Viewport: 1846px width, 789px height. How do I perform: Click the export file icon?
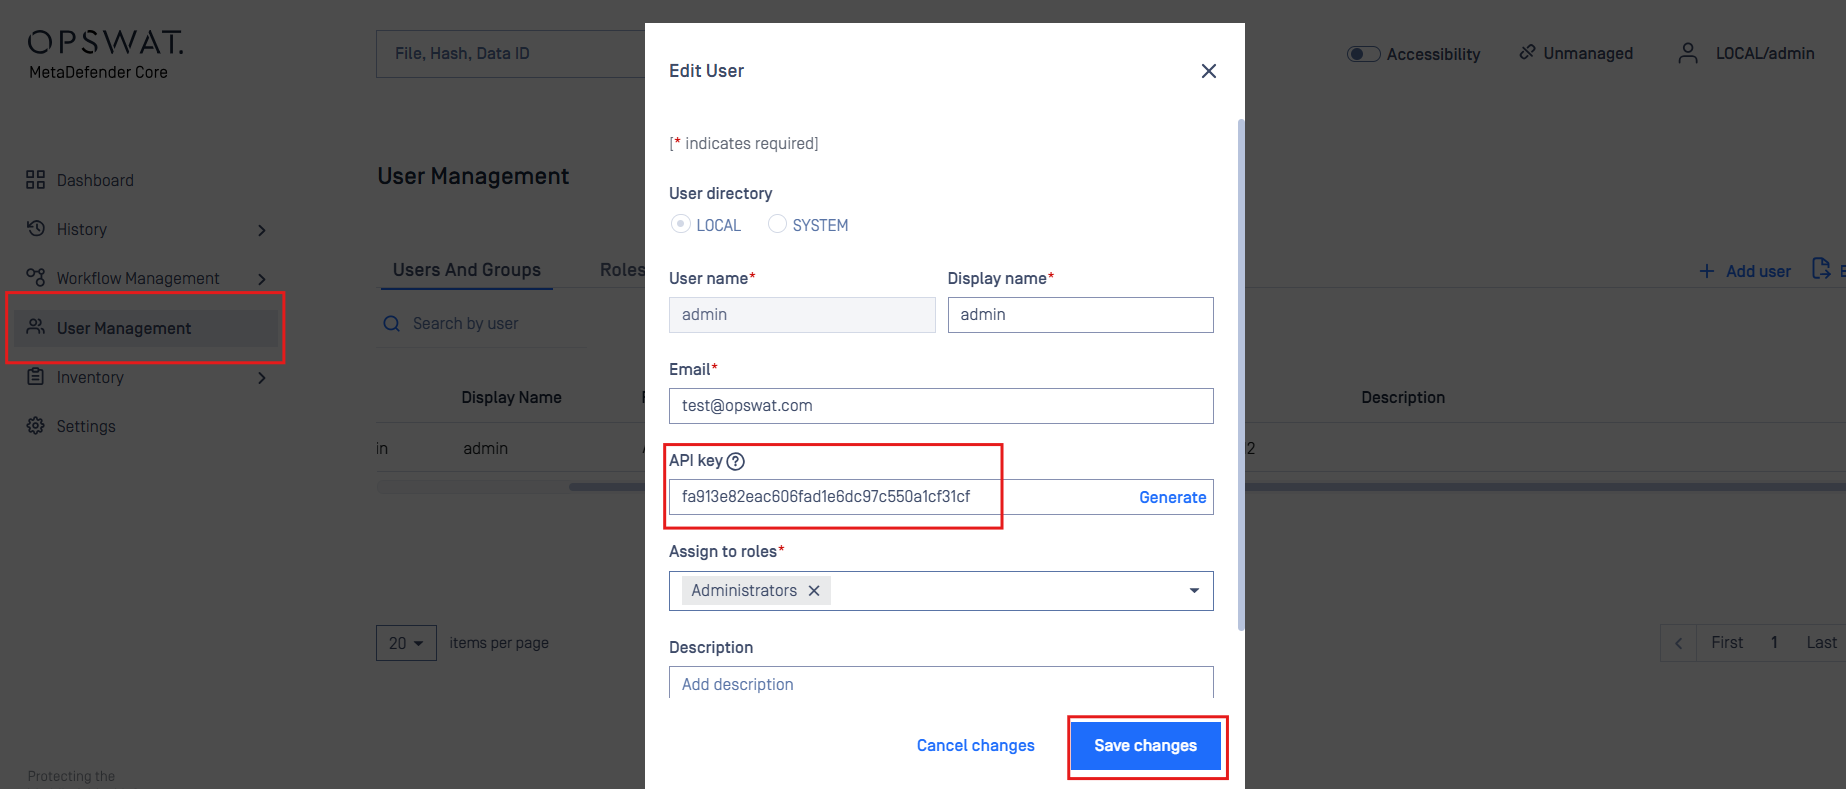point(1821,269)
